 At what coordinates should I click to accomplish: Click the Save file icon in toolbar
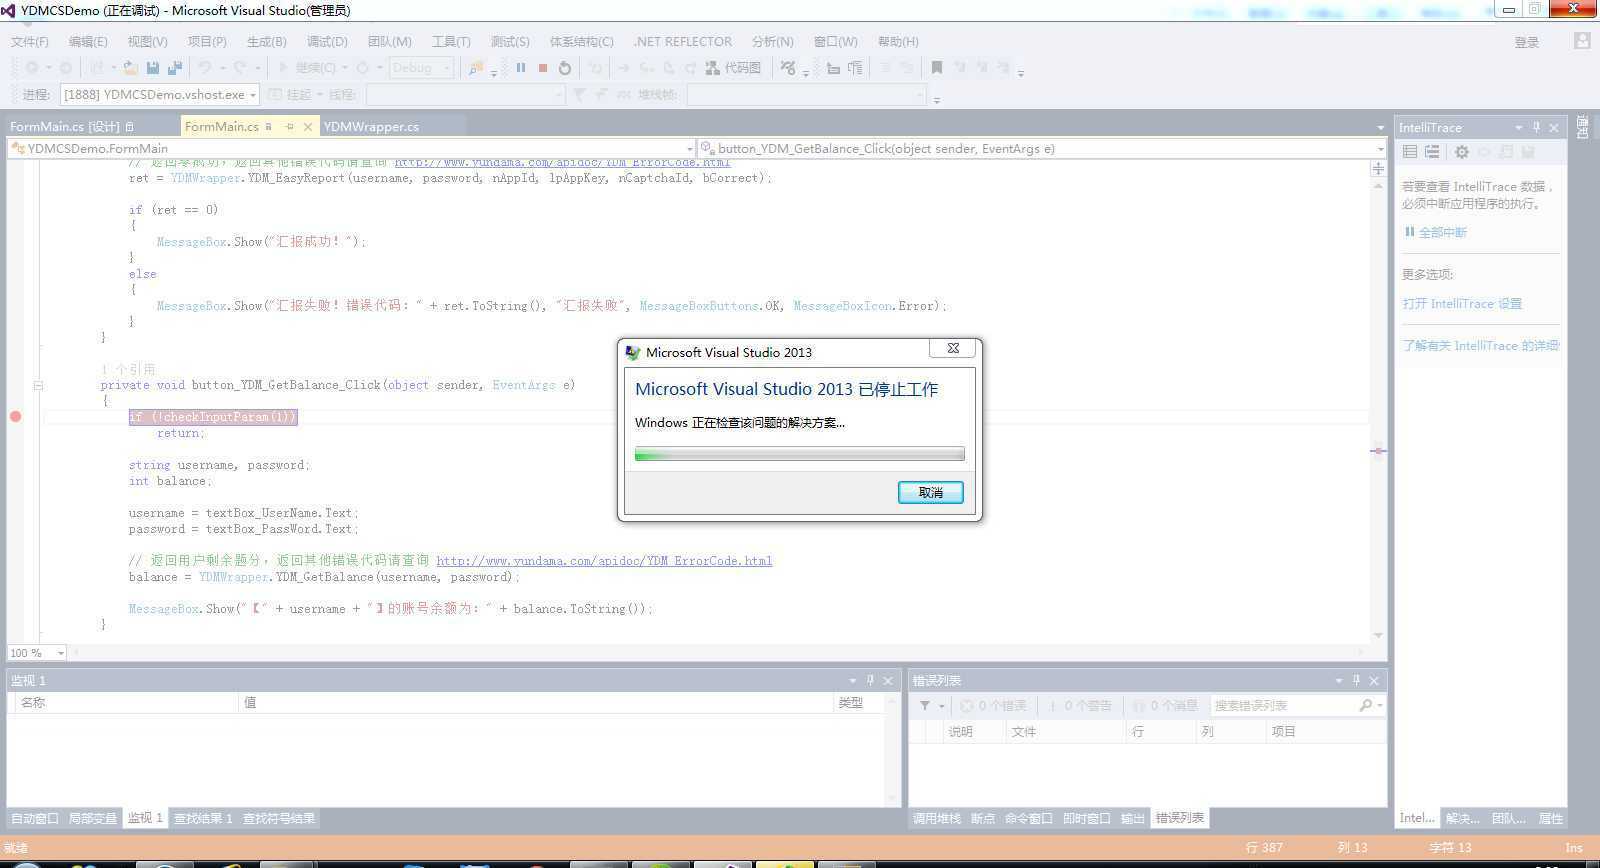[x=153, y=68]
